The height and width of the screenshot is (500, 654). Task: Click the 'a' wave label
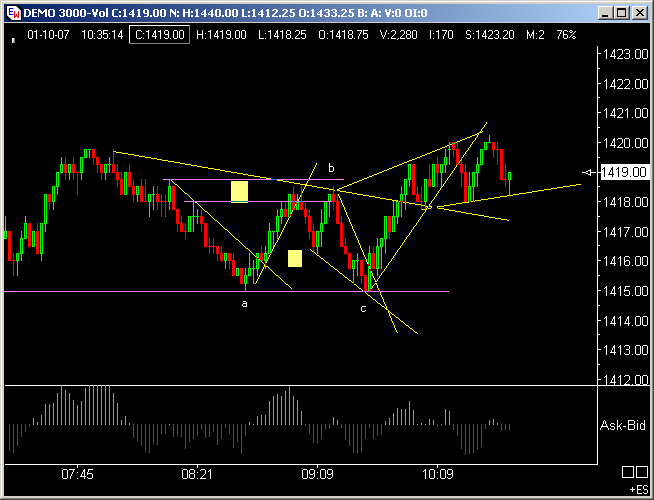[244, 304]
